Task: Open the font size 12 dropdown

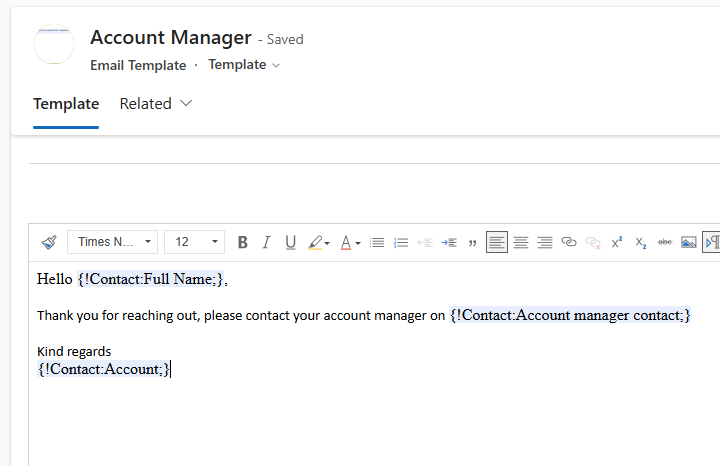Action: click(194, 242)
